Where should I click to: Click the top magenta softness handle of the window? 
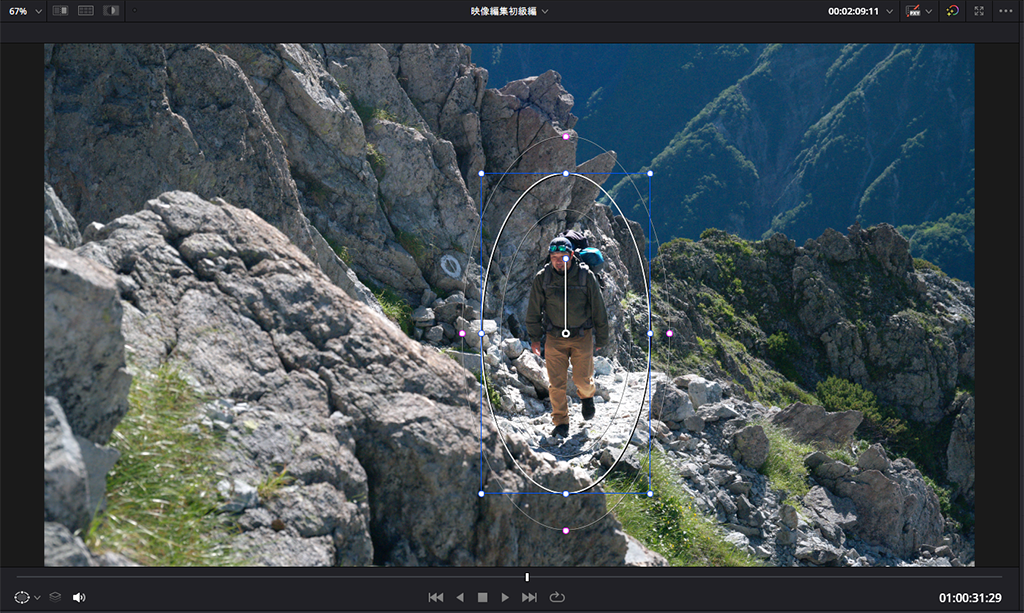click(566, 136)
